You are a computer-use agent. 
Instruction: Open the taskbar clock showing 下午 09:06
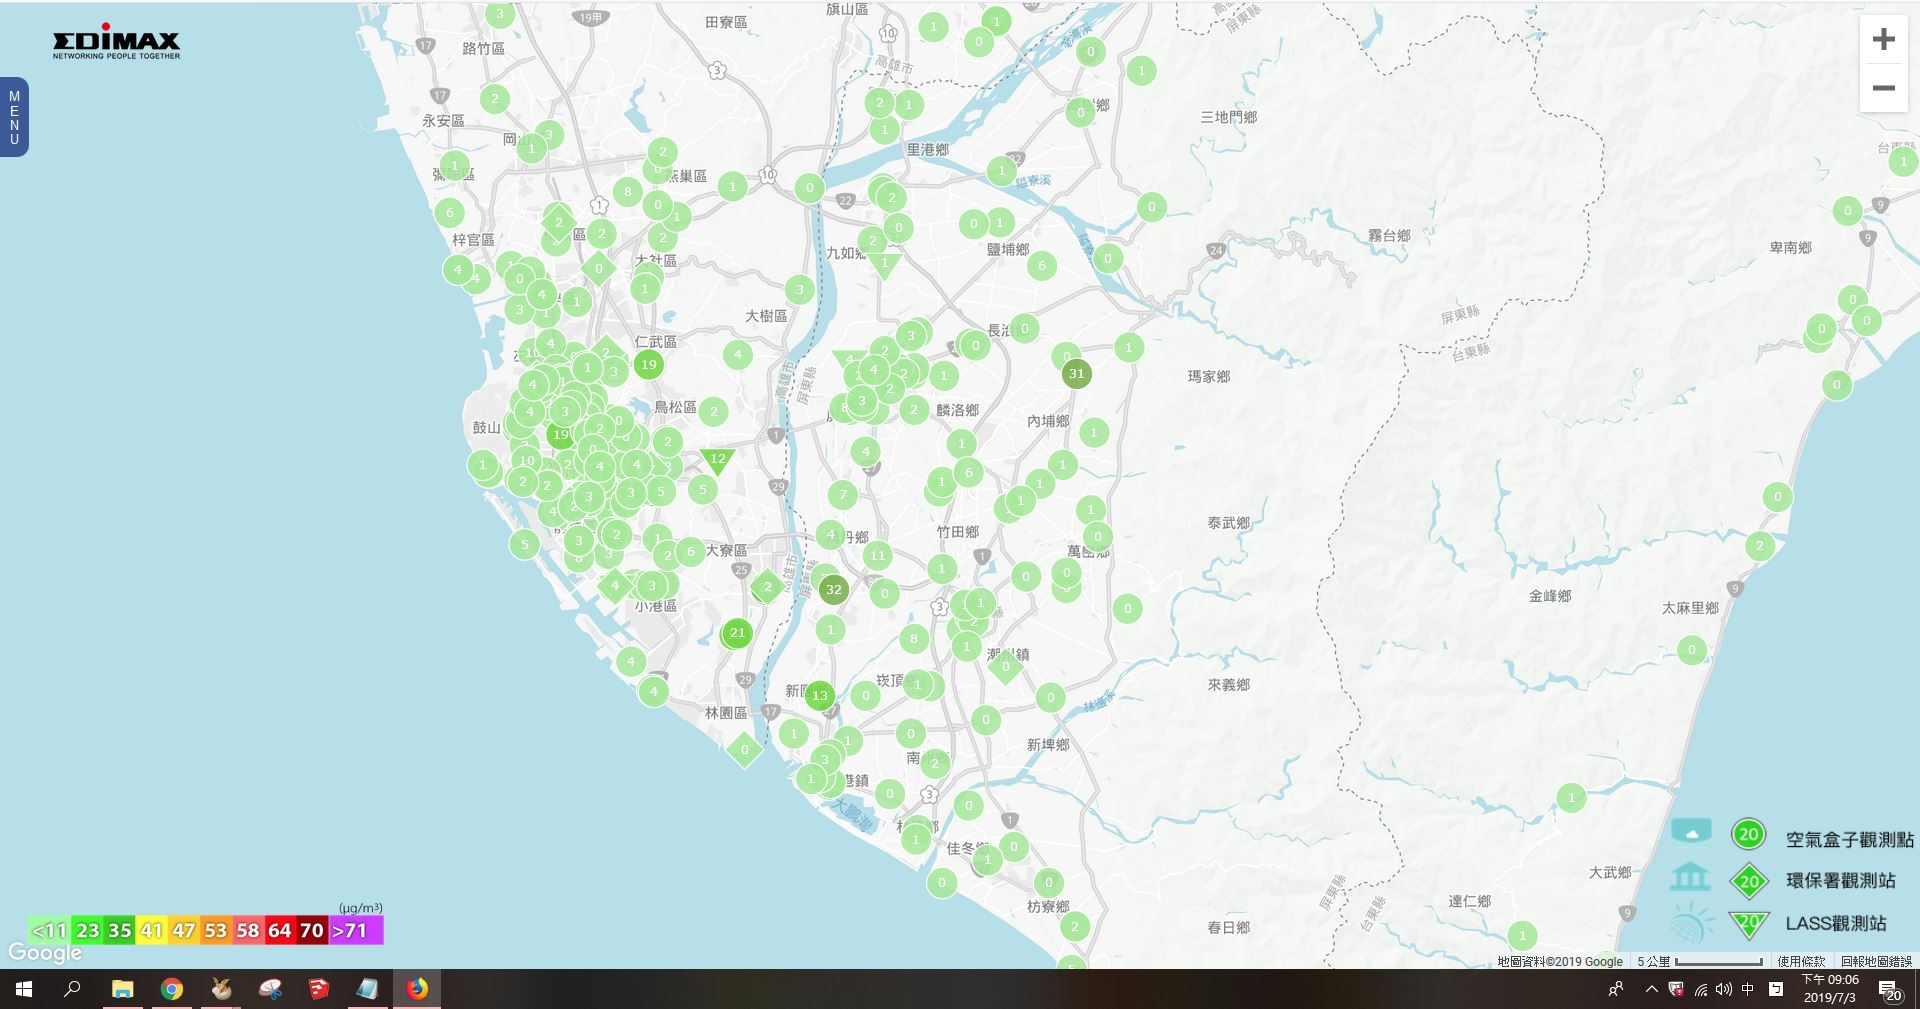tap(1830, 989)
